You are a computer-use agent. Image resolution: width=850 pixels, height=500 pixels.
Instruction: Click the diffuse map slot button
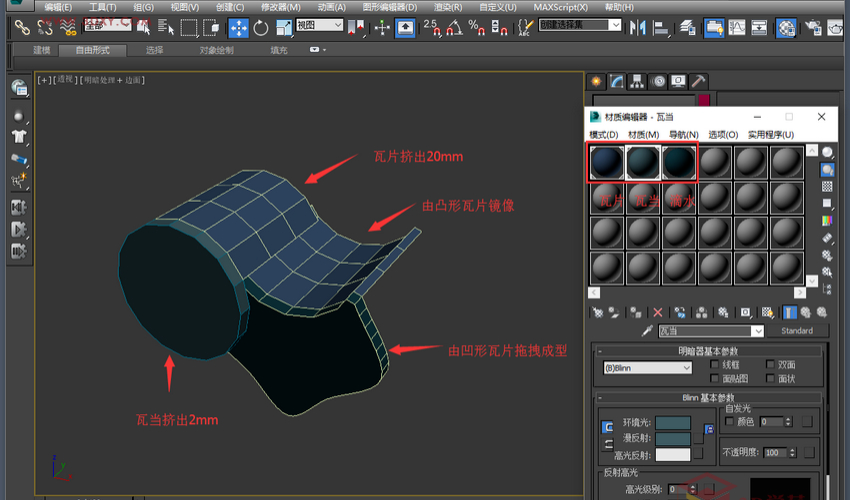tap(698, 438)
